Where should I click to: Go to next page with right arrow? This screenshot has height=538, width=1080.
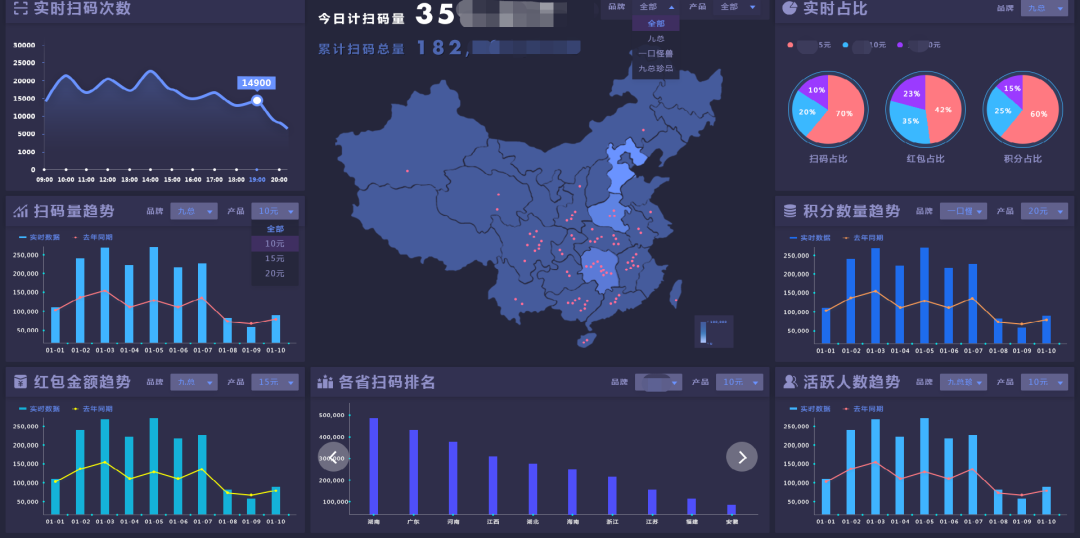pyautogui.click(x=741, y=456)
